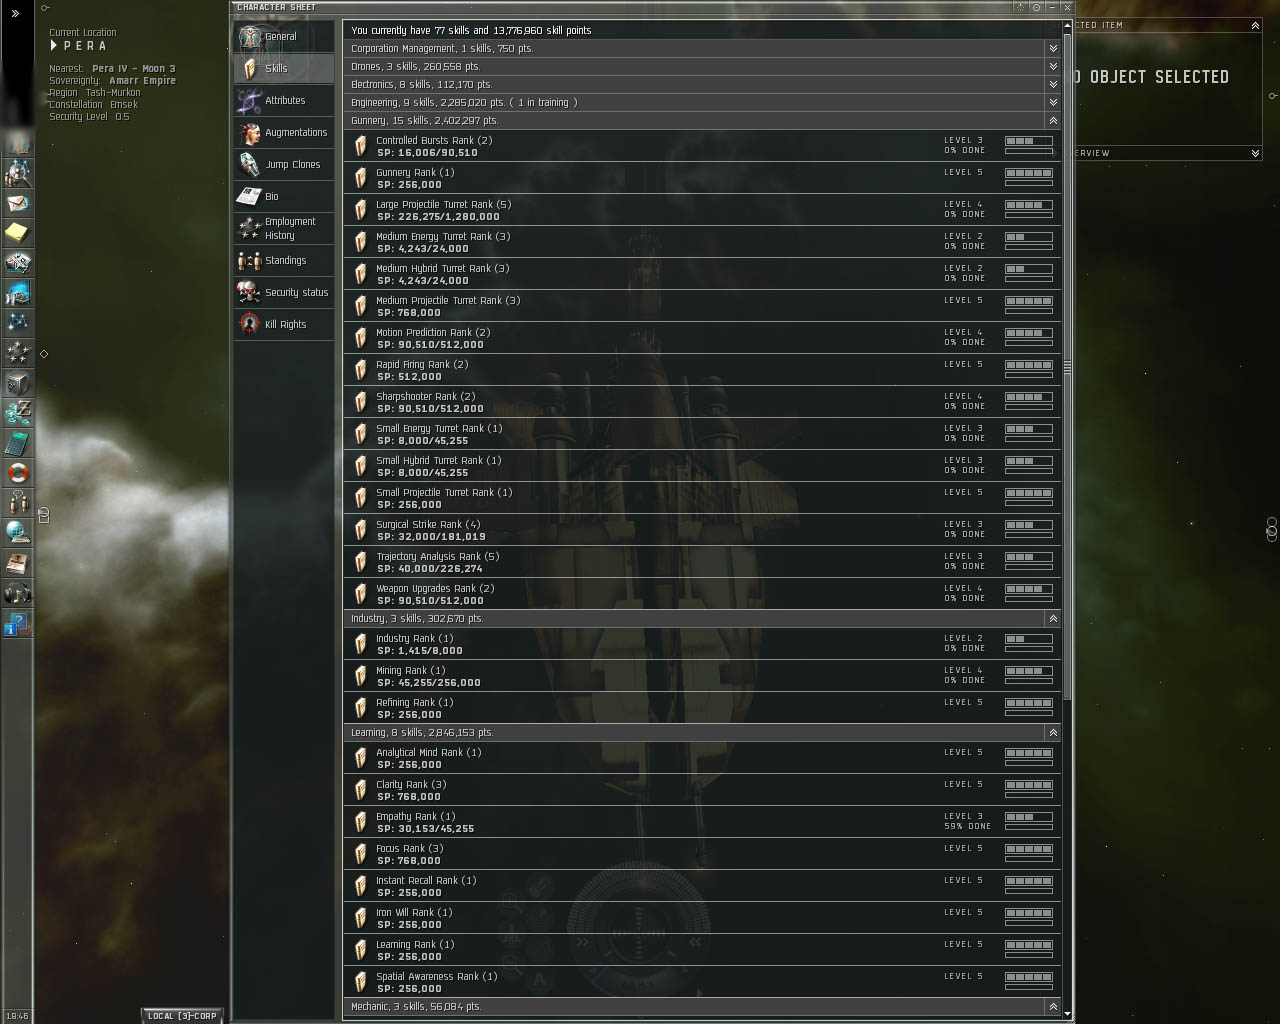Show the Employment History tab
Screen dimensions: 1280x1024
click(x=284, y=229)
